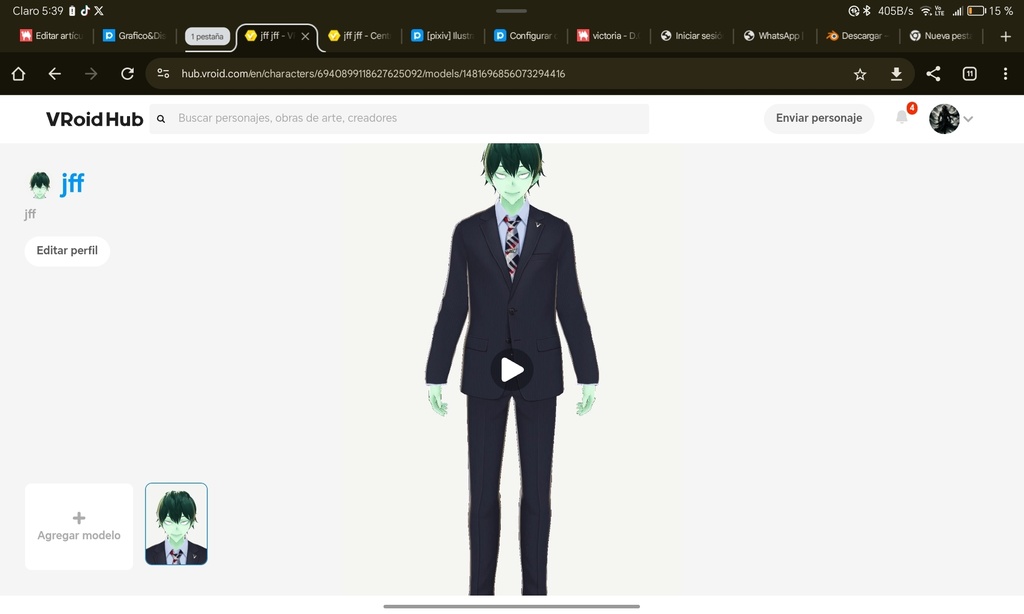The width and height of the screenshot is (1024, 614).
Task: Tap the Bluetooth status icon
Action: tap(867, 10)
